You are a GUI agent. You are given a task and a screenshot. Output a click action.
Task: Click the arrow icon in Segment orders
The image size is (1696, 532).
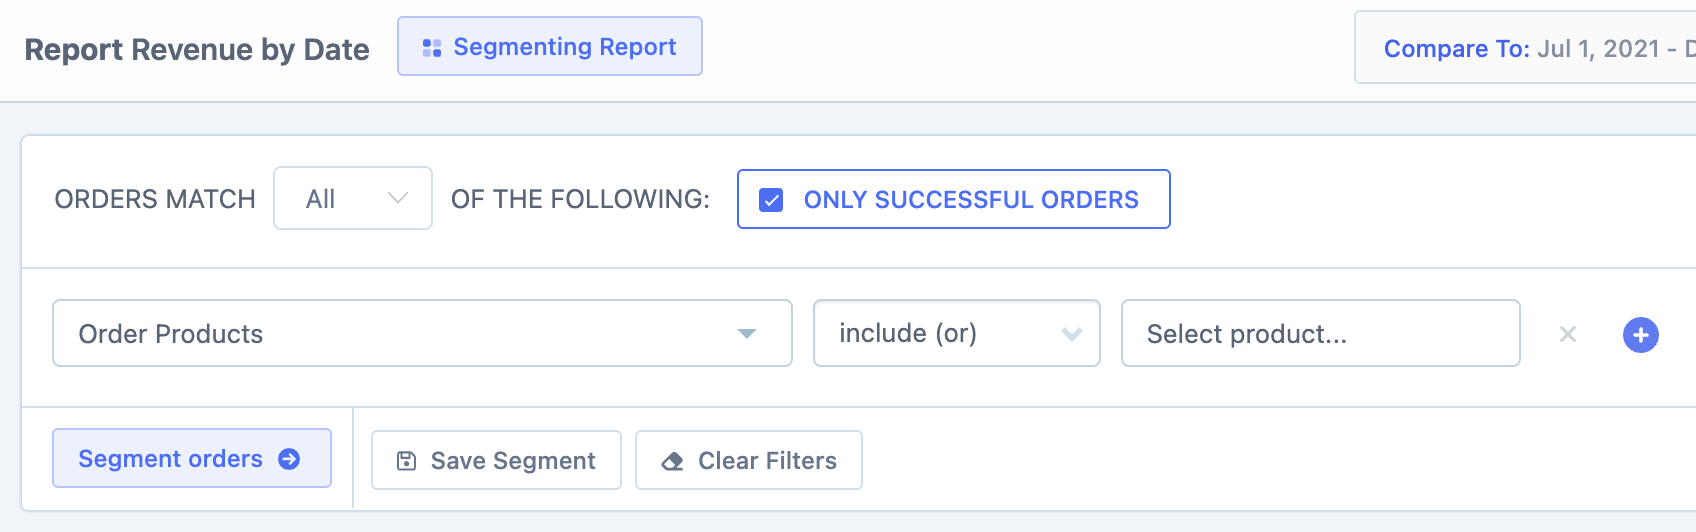coord(289,459)
